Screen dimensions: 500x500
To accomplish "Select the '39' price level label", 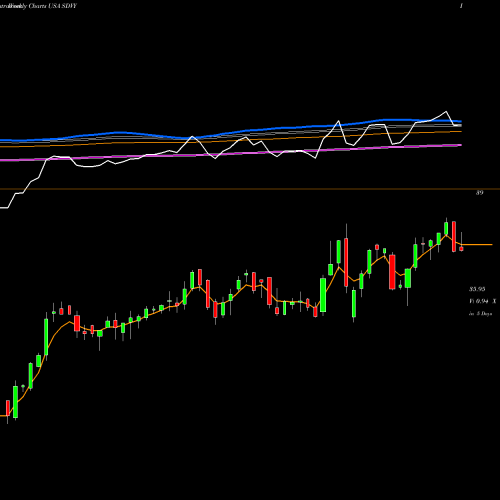I will click(x=479, y=192).
